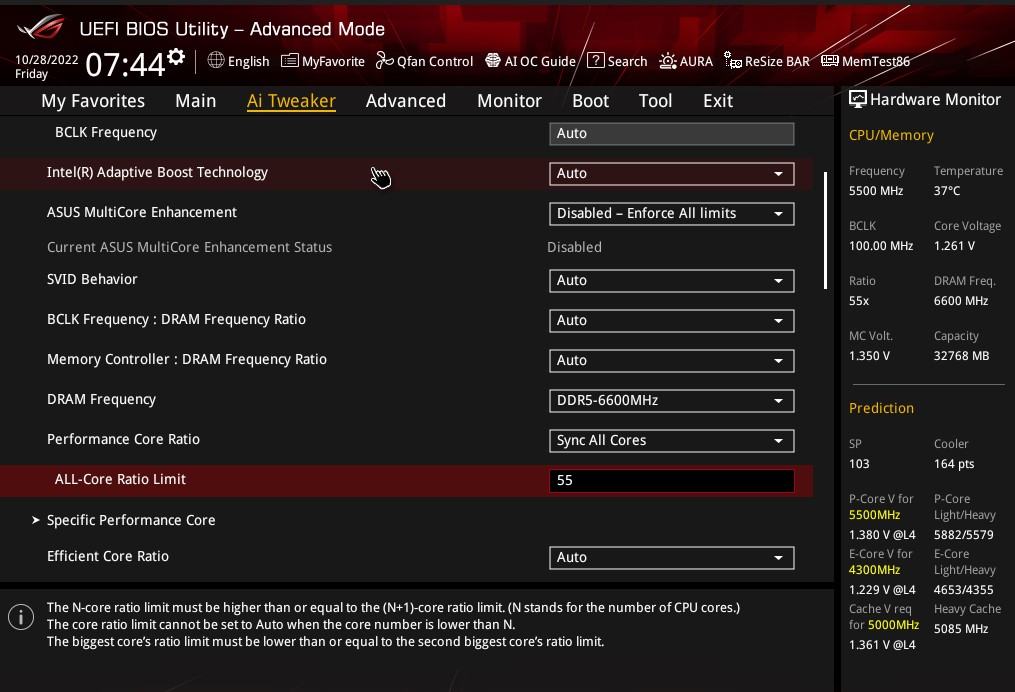This screenshot has width=1015, height=692.
Task: Click the DRAM Frequency label
Action: click(101, 399)
